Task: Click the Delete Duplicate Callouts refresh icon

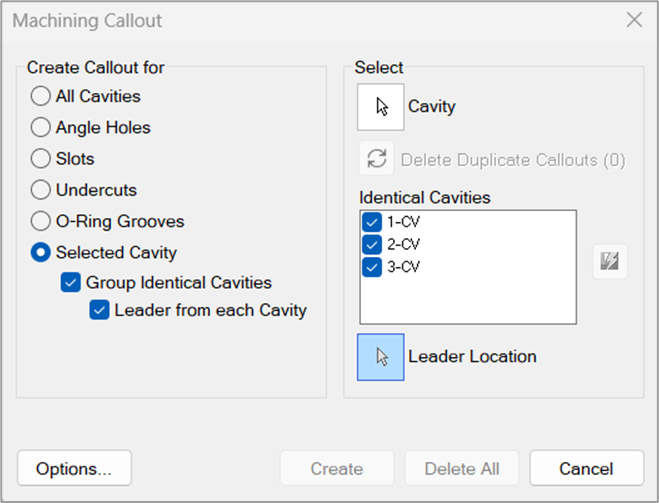Action: pyautogui.click(x=377, y=158)
